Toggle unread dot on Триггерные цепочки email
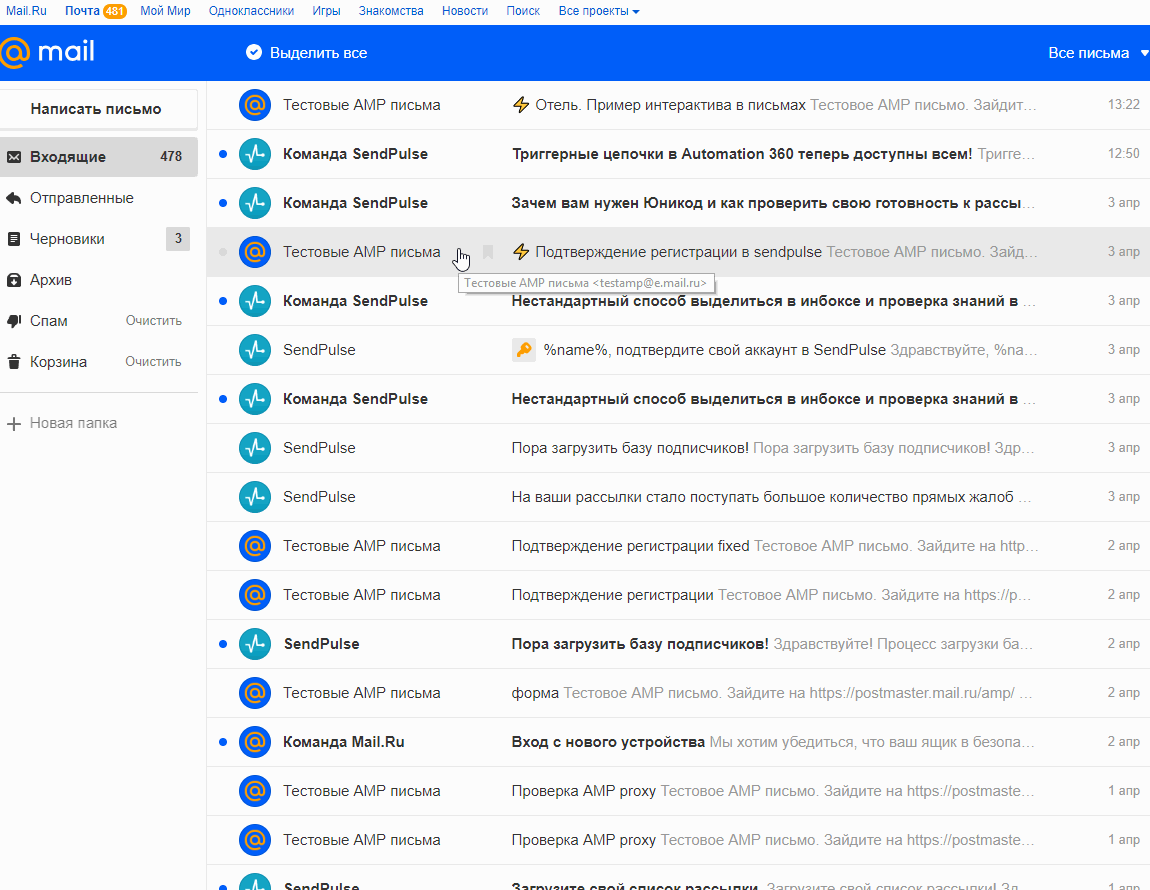The height and width of the screenshot is (890, 1150). (x=223, y=154)
